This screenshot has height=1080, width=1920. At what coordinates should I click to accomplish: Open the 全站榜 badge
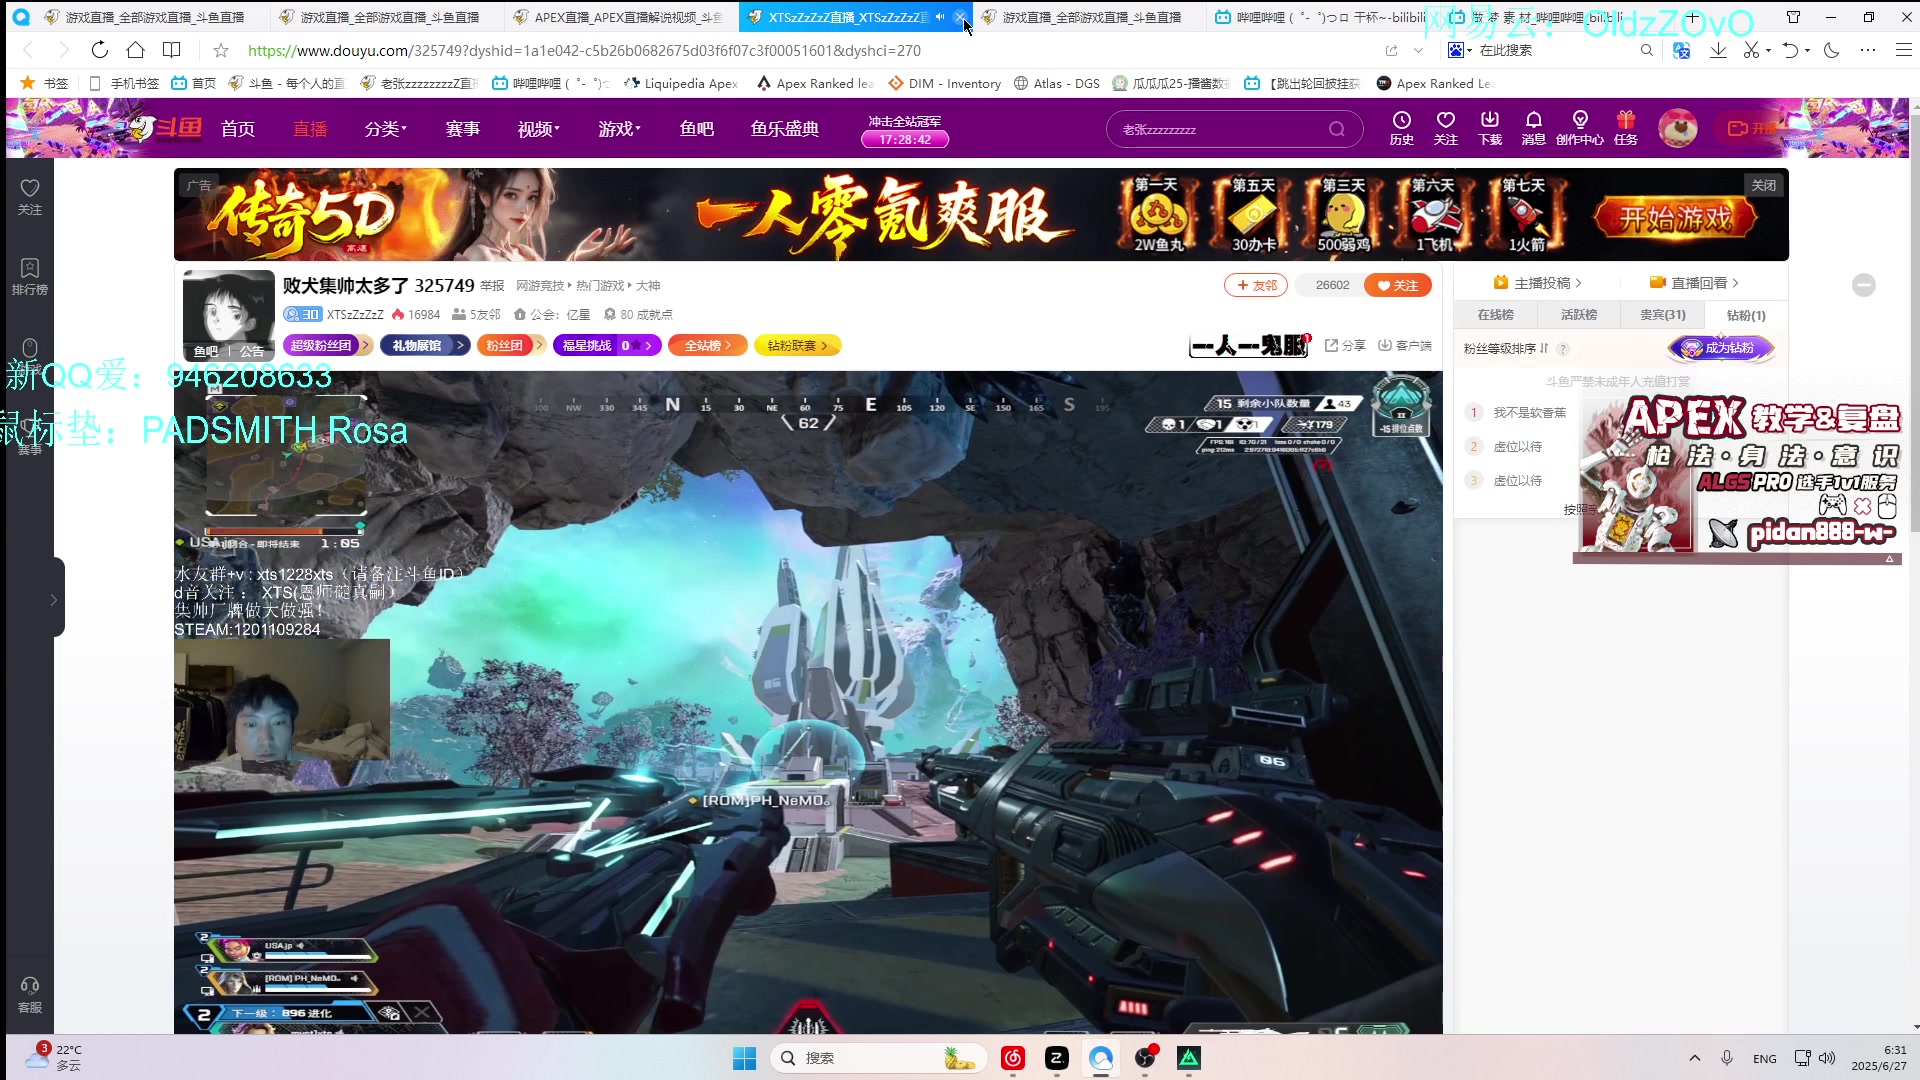[708, 345]
